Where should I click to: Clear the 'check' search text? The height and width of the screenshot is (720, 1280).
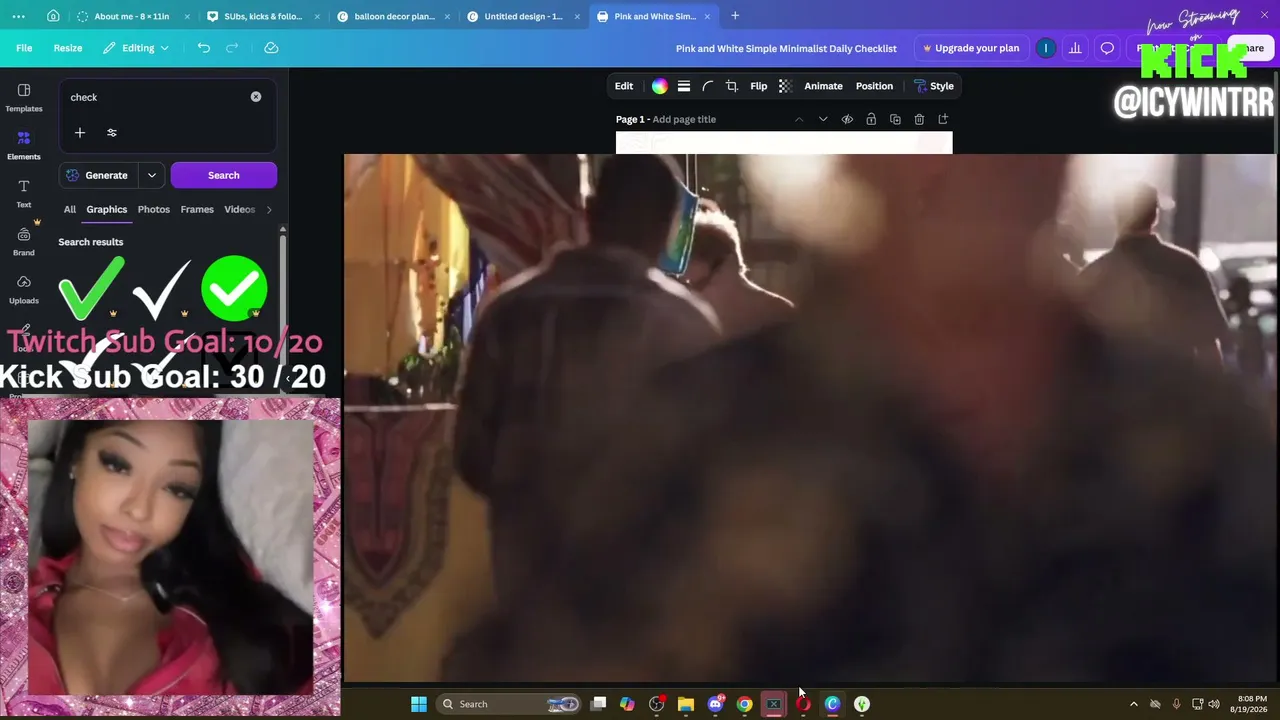point(256,97)
